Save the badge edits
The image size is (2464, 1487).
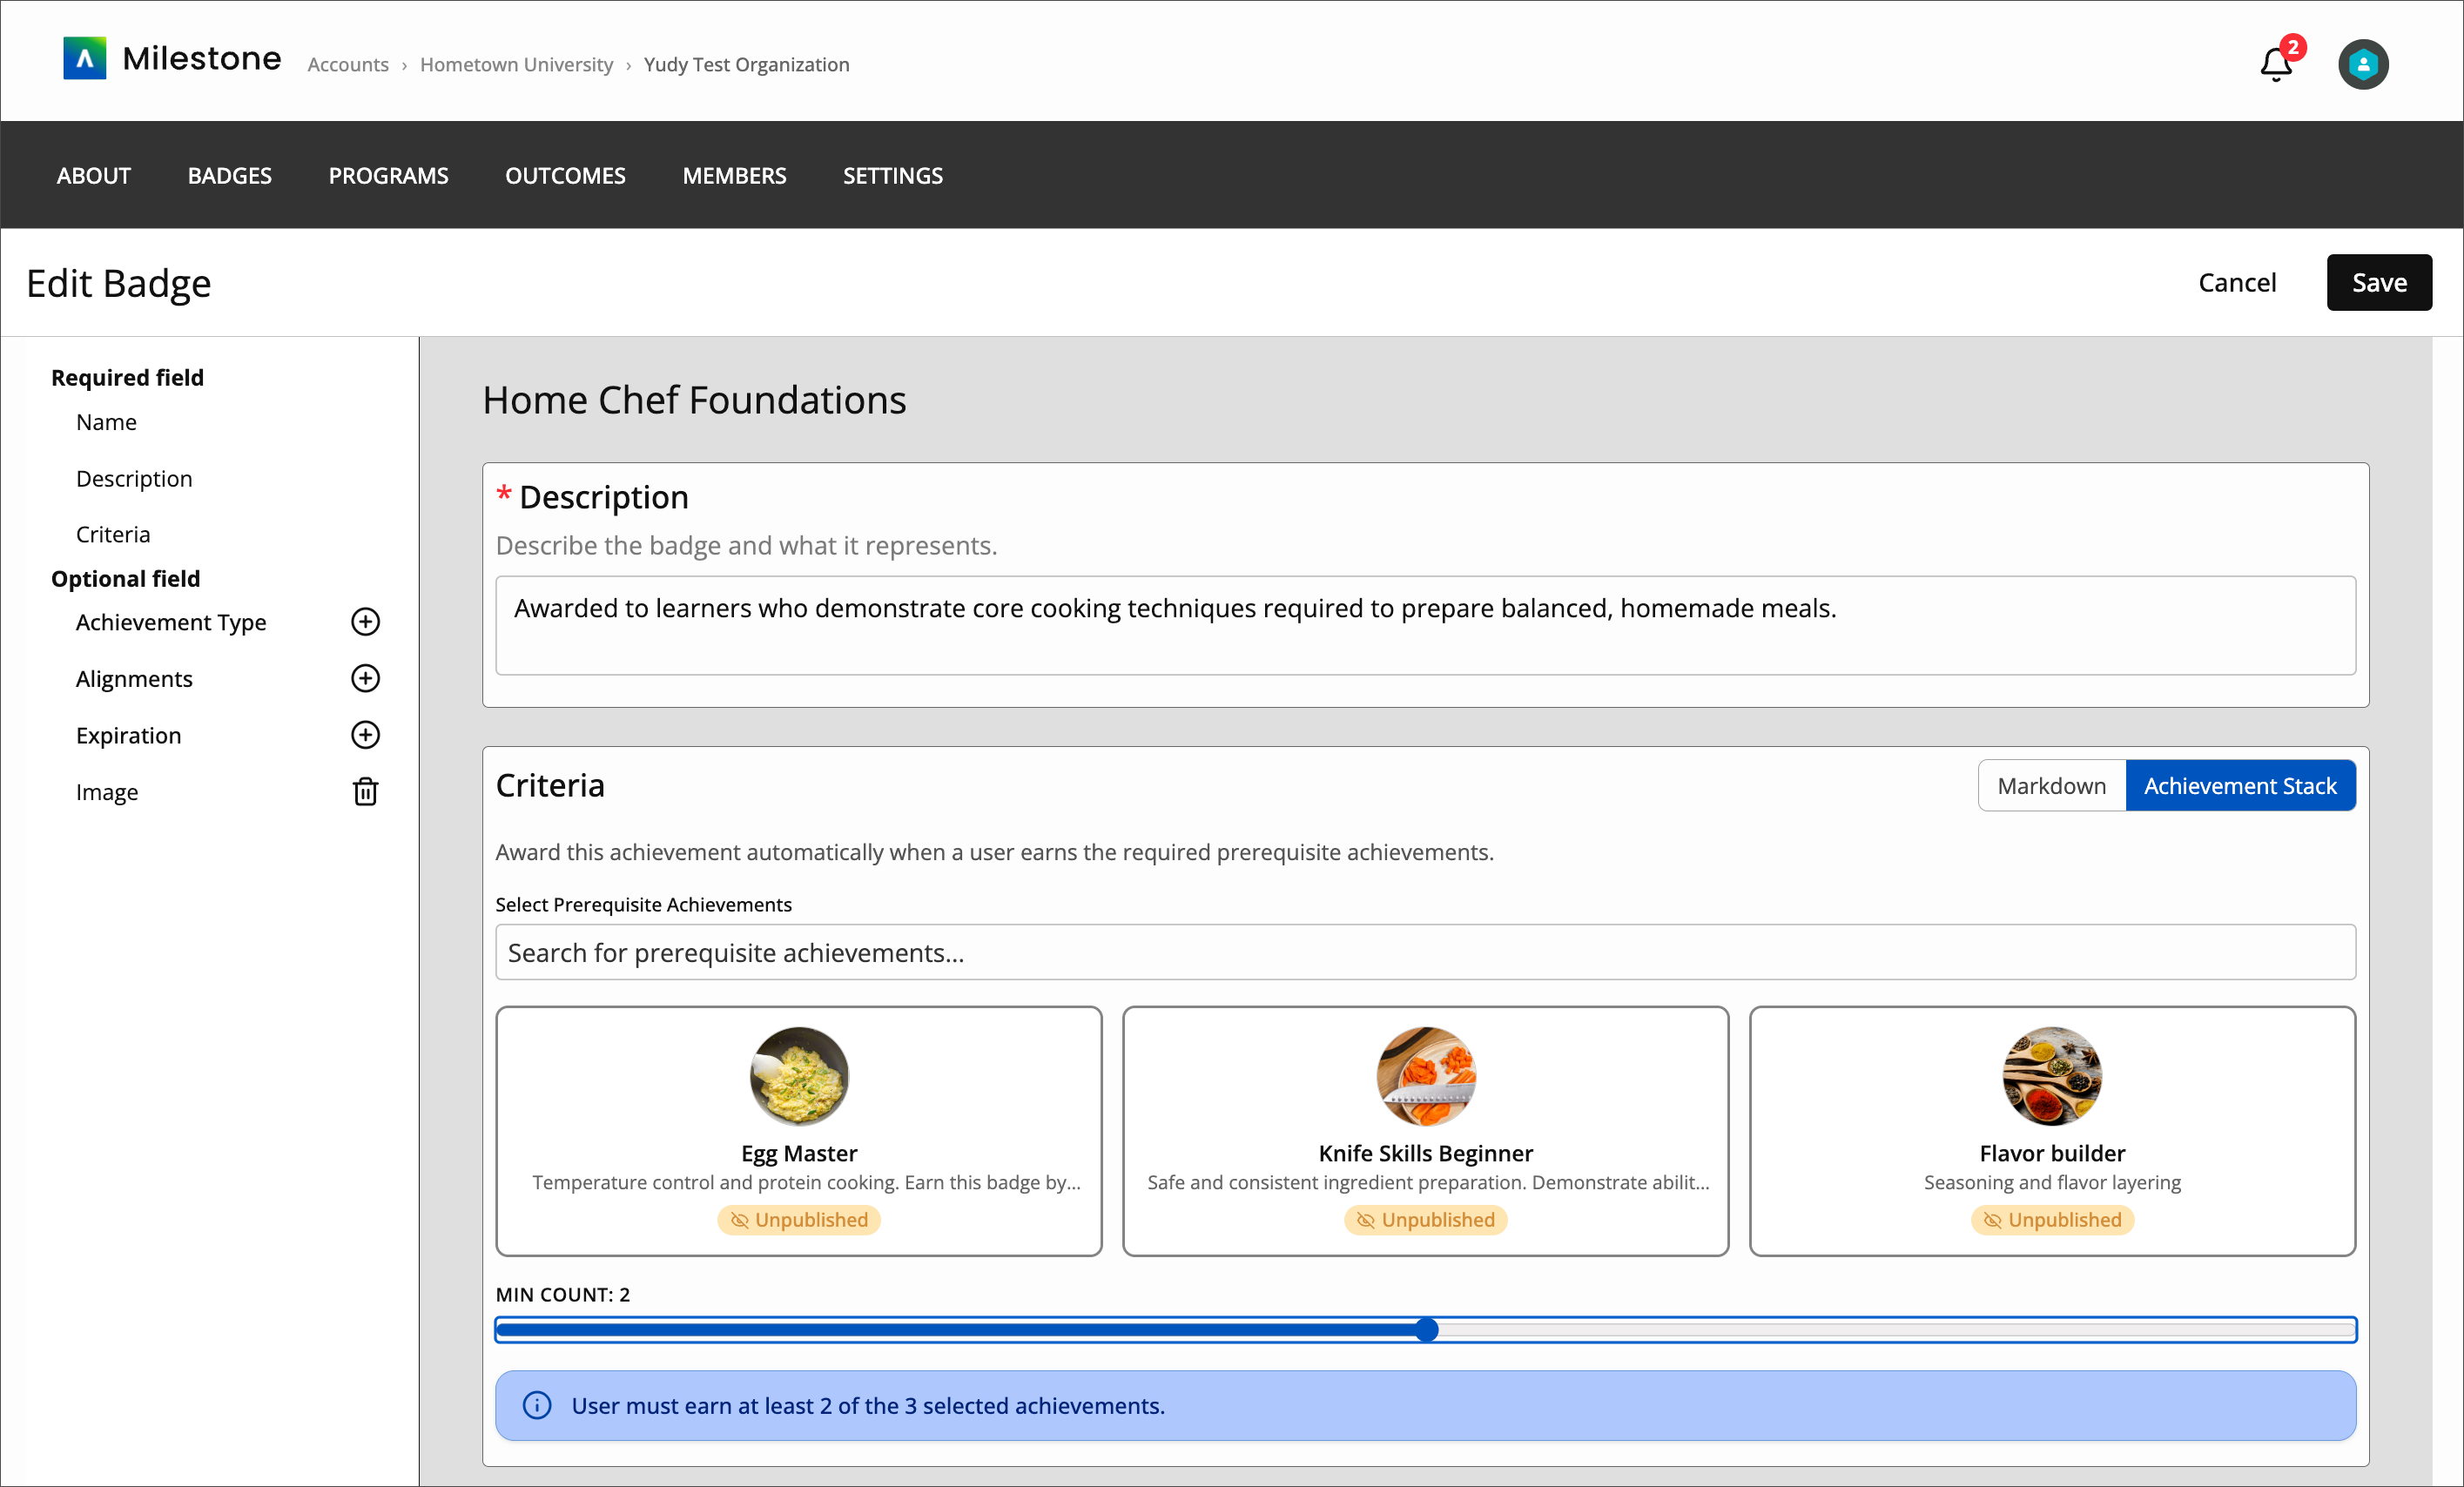coord(2378,282)
